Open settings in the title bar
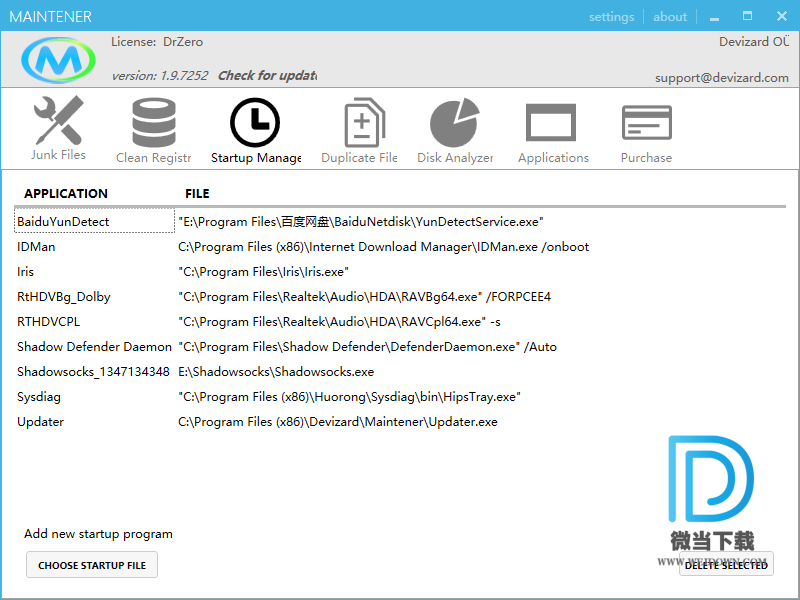Viewport: 800px width, 600px height. click(x=611, y=17)
